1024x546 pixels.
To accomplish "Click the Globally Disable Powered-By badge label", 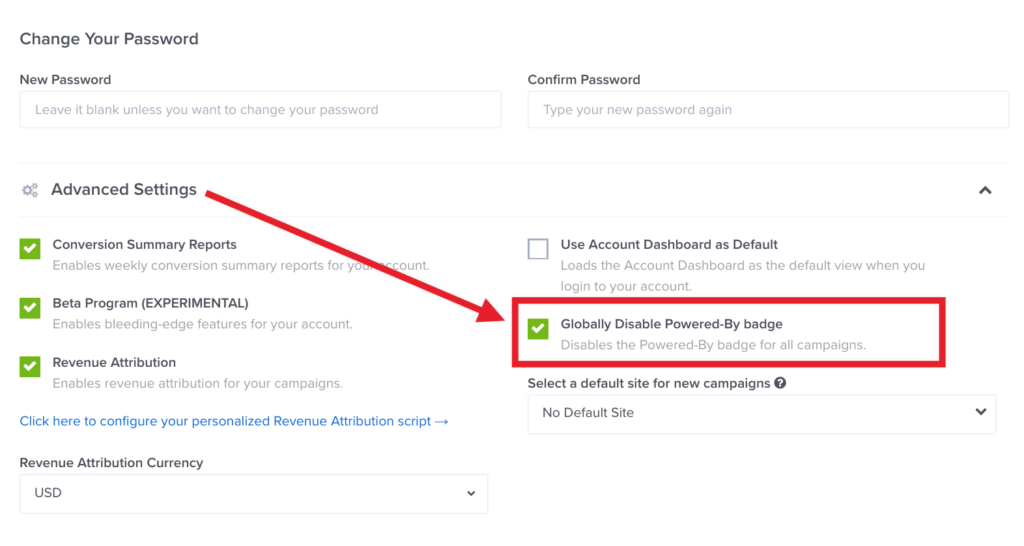I will coord(671,324).
